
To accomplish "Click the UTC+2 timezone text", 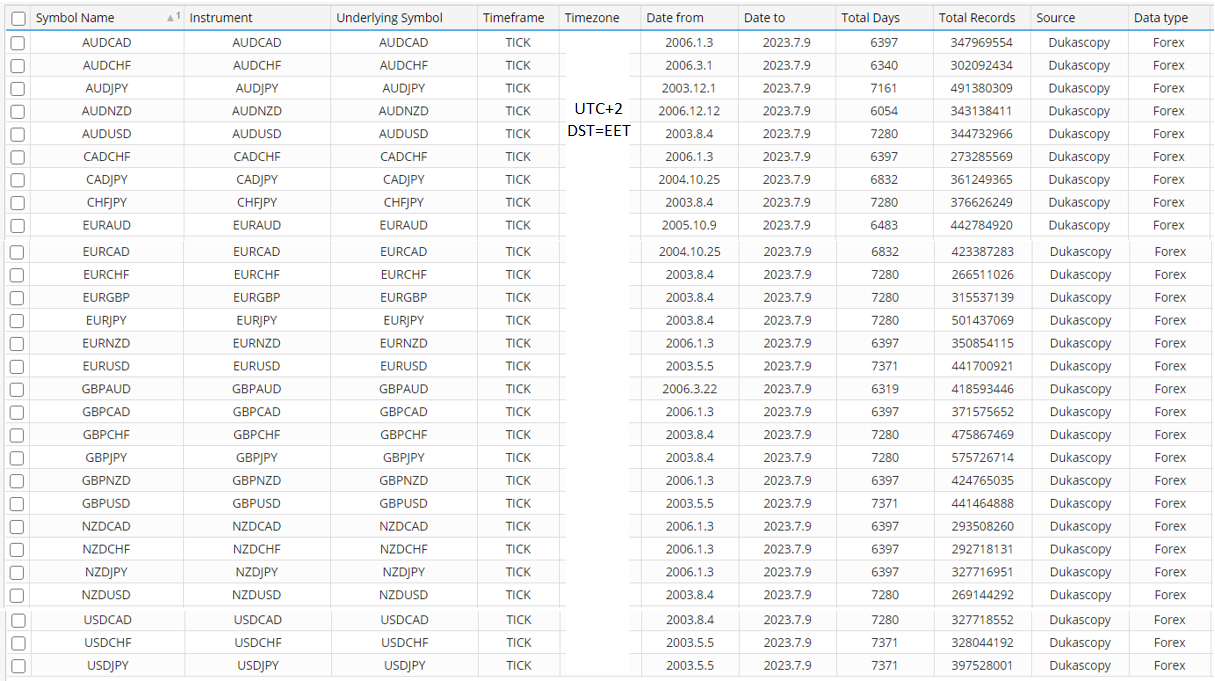I will pos(599,108).
